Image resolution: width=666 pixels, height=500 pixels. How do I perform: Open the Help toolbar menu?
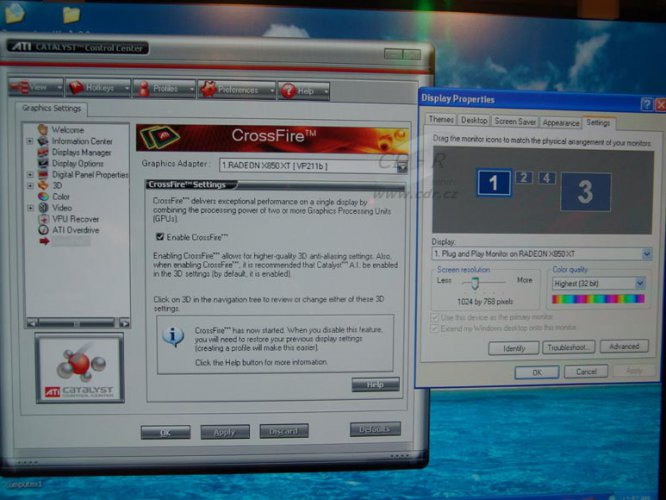click(304, 91)
